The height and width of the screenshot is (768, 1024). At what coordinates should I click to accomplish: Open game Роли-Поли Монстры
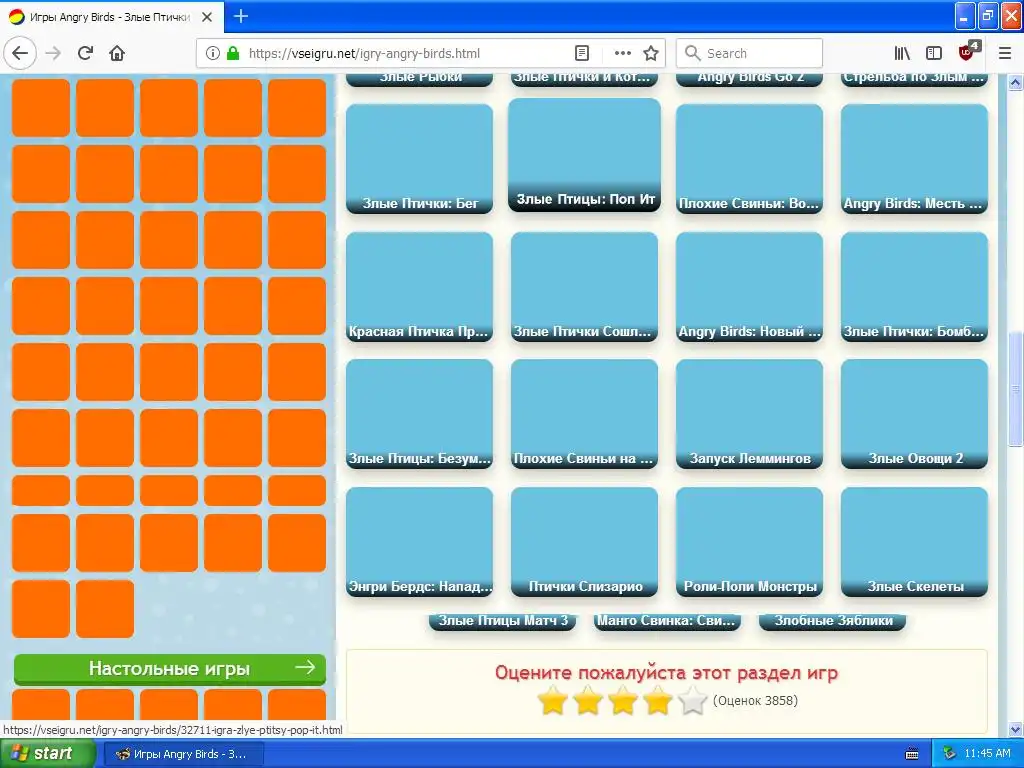click(x=749, y=541)
